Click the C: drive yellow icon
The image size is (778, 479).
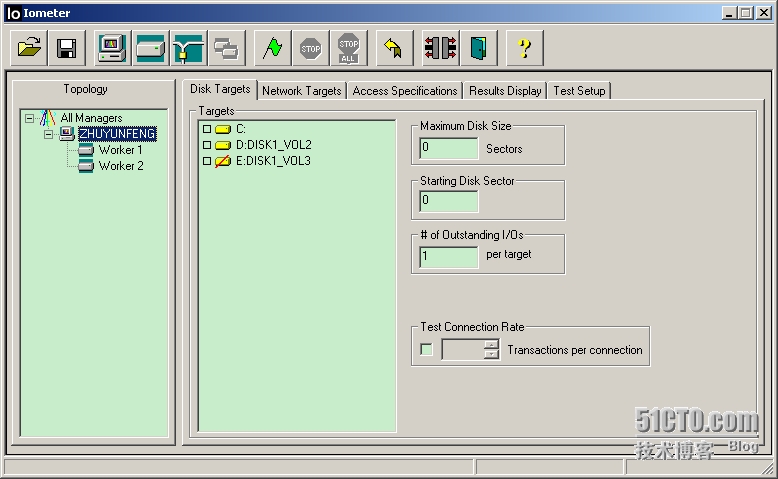point(223,130)
